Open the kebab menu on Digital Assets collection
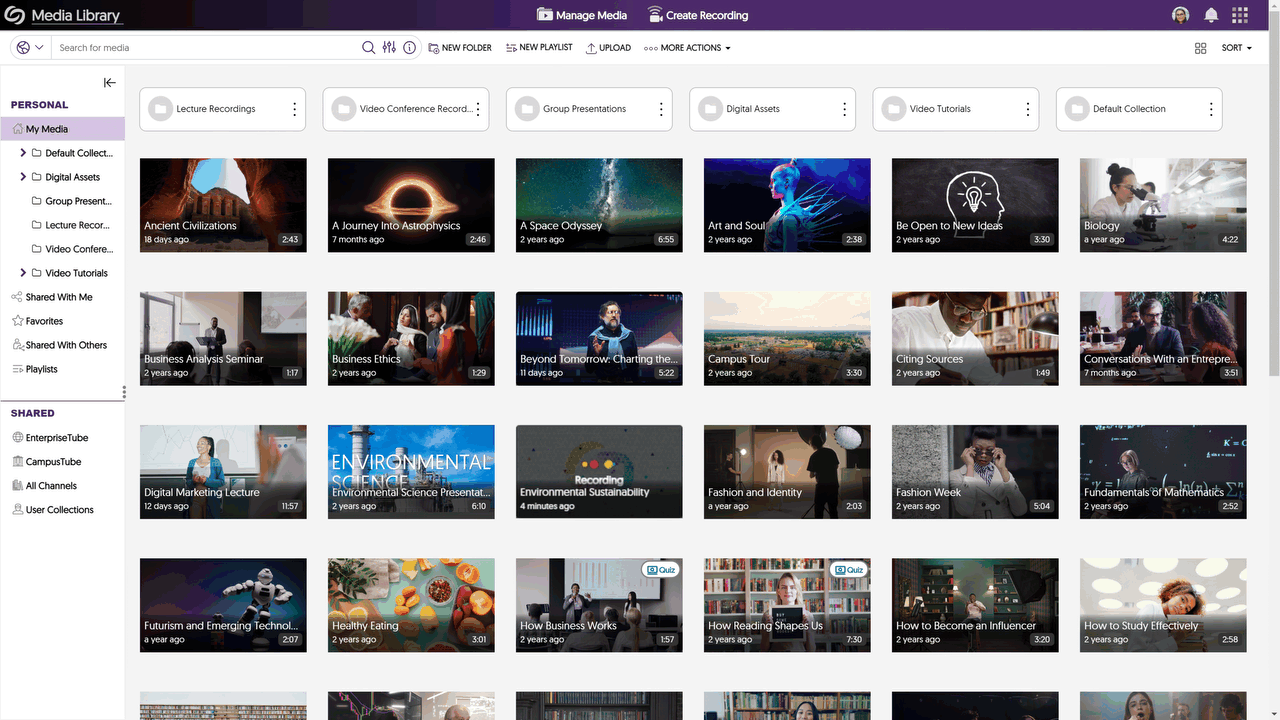 pyautogui.click(x=844, y=108)
